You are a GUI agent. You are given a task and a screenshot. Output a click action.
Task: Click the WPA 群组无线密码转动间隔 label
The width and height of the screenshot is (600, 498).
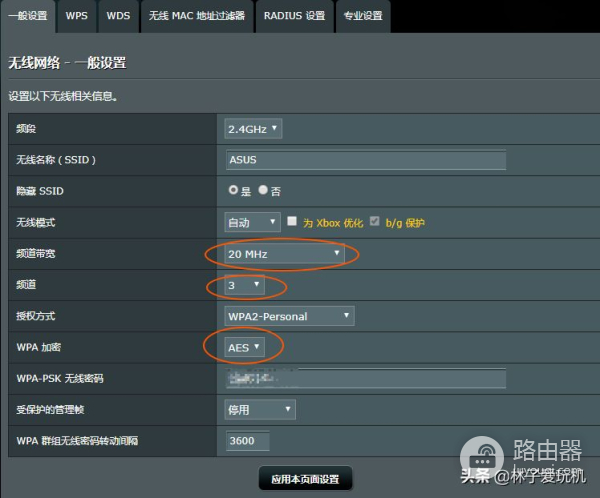coord(77,441)
